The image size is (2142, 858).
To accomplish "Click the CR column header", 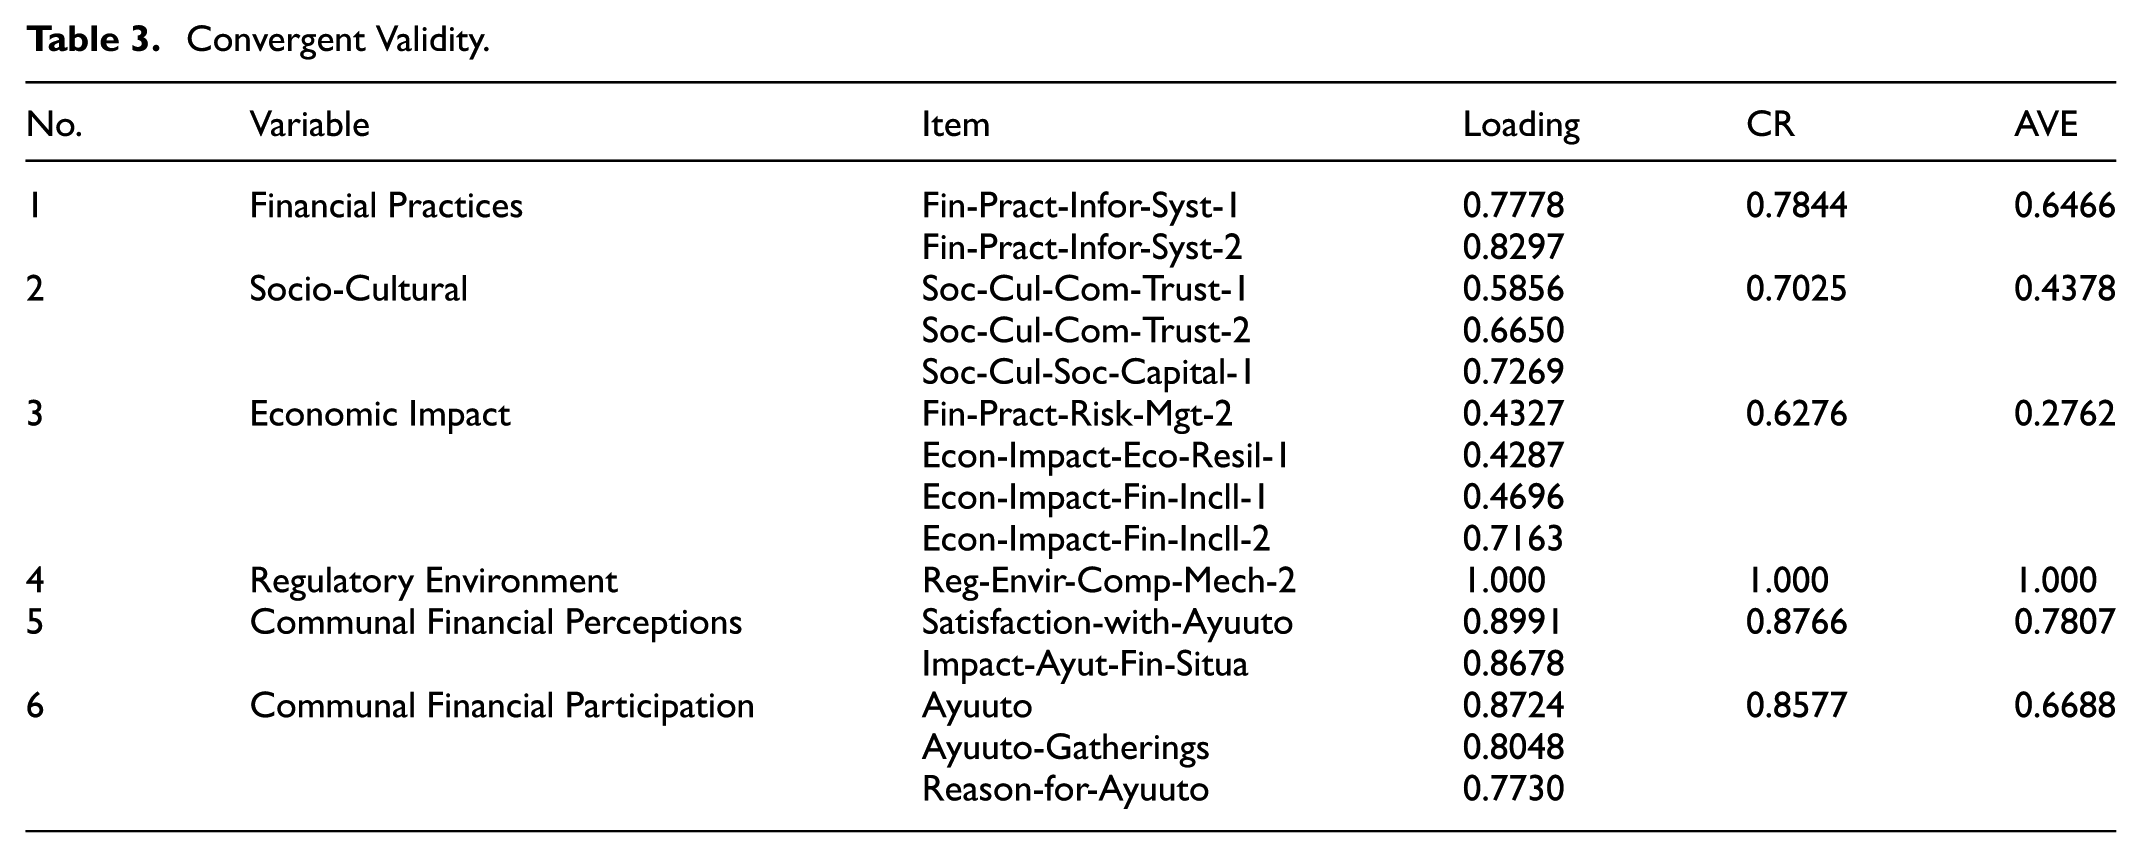I will pyautogui.click(x=1770, y=124).
